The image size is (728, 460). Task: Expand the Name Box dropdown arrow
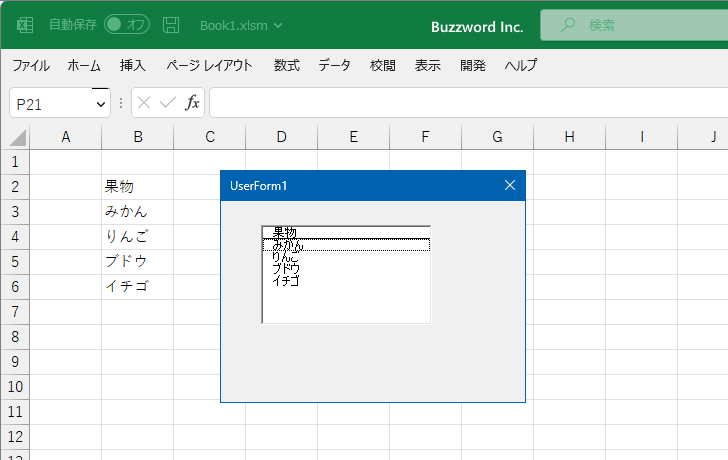click(x=101, y=104)
